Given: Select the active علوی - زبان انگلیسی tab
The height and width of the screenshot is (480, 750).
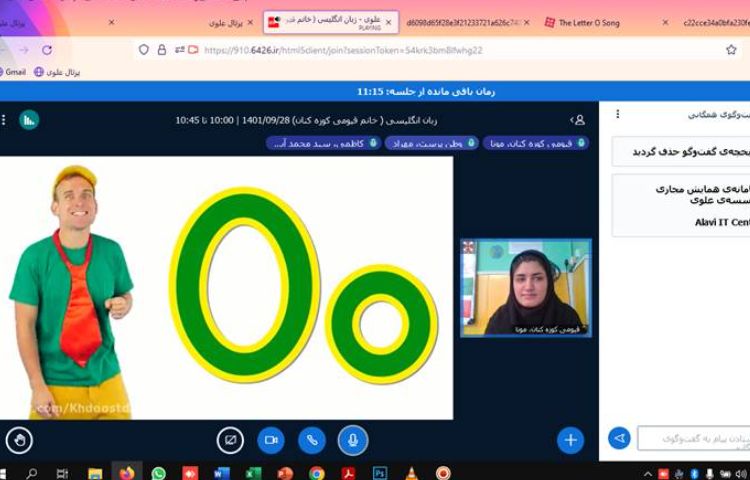Looking at the screenshot, I should 331,22.
